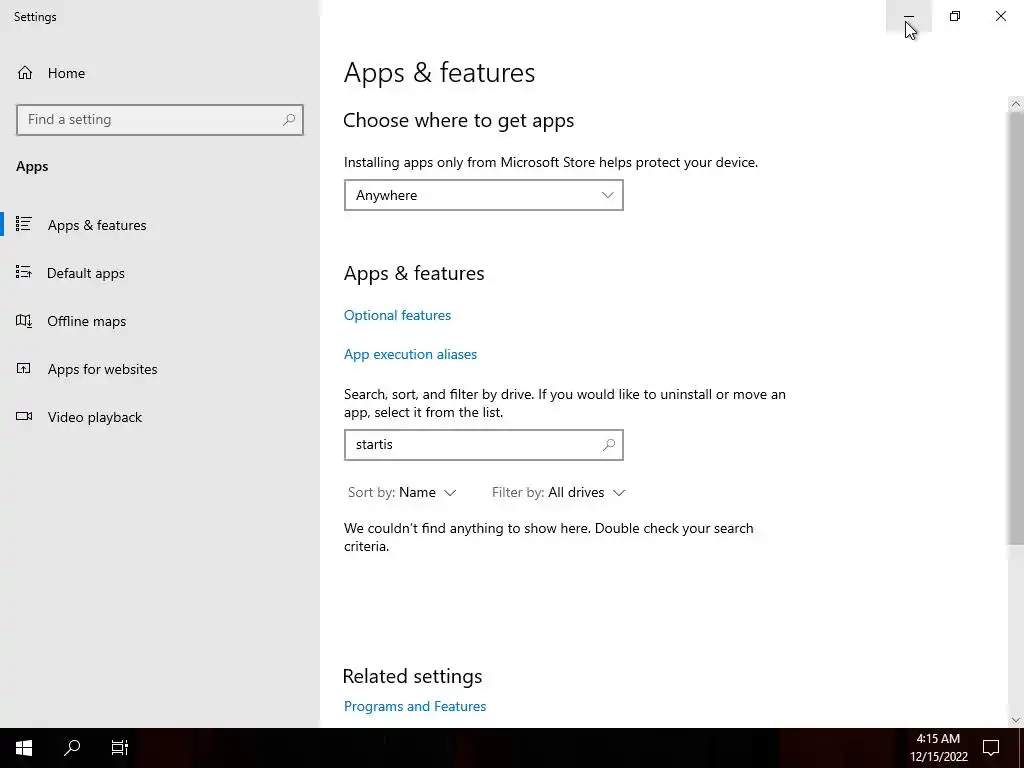Open App execution aliases link
Image resolution: width=1024 pixels, height=768 pixels.
pyautogui.click(x=410, y=354)
